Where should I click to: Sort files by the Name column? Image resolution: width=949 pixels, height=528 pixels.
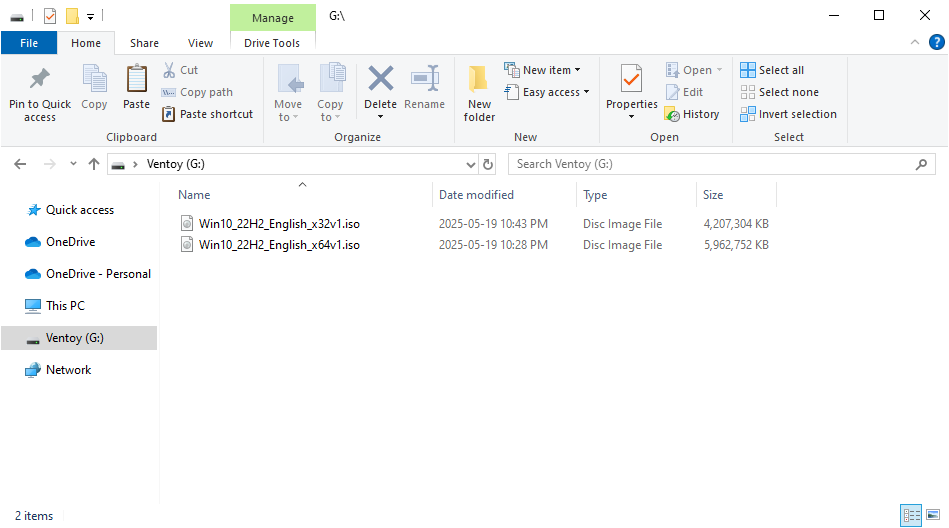point(194,195)
